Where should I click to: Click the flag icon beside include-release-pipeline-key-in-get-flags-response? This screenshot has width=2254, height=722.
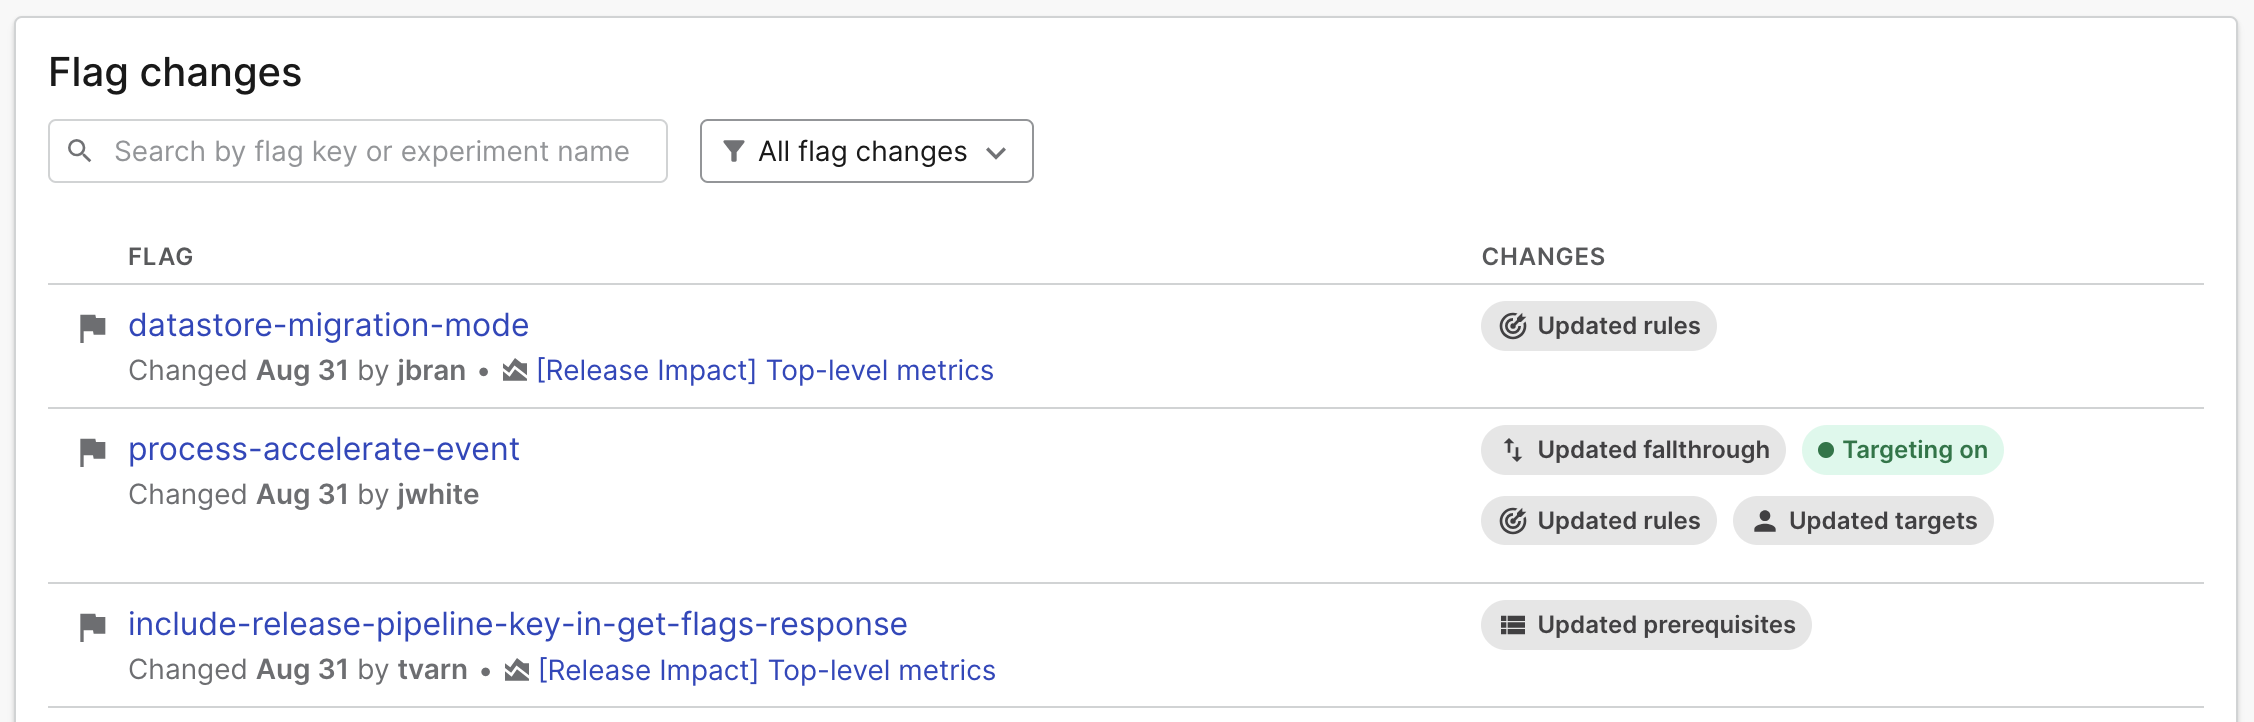coord(93,624)
